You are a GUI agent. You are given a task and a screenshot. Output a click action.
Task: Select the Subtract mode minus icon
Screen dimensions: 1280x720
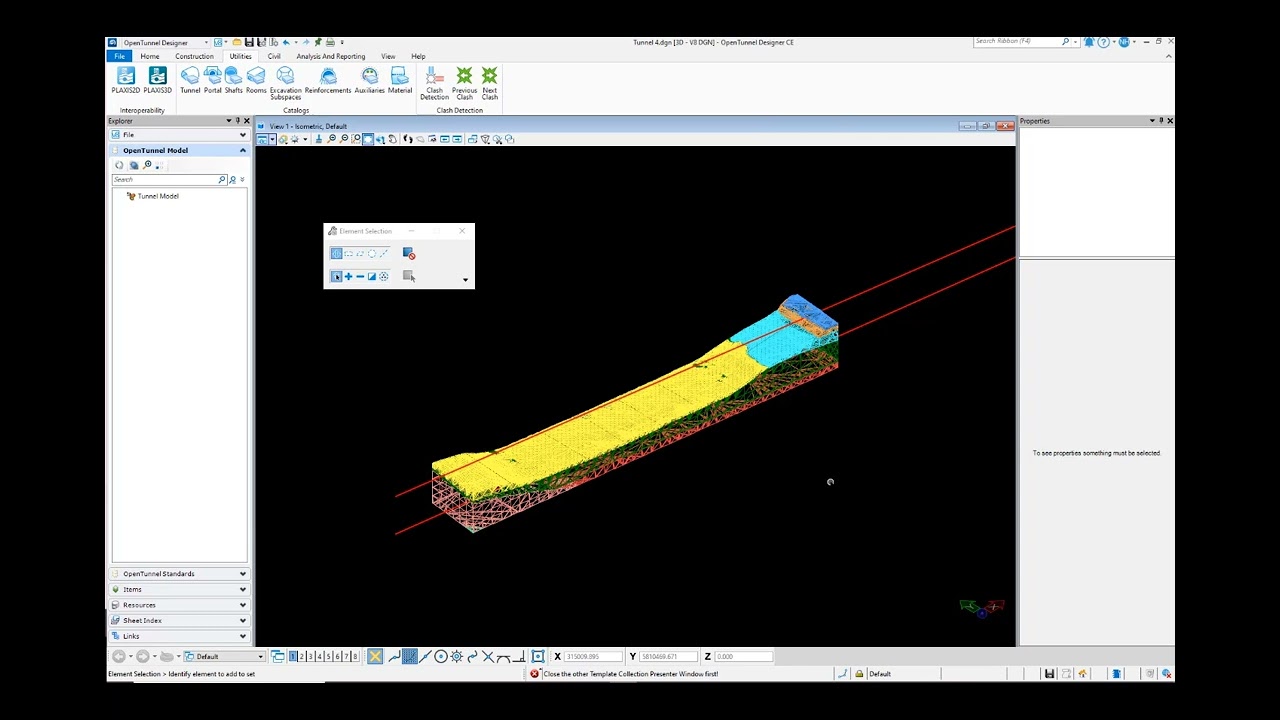tap(360, 276)
